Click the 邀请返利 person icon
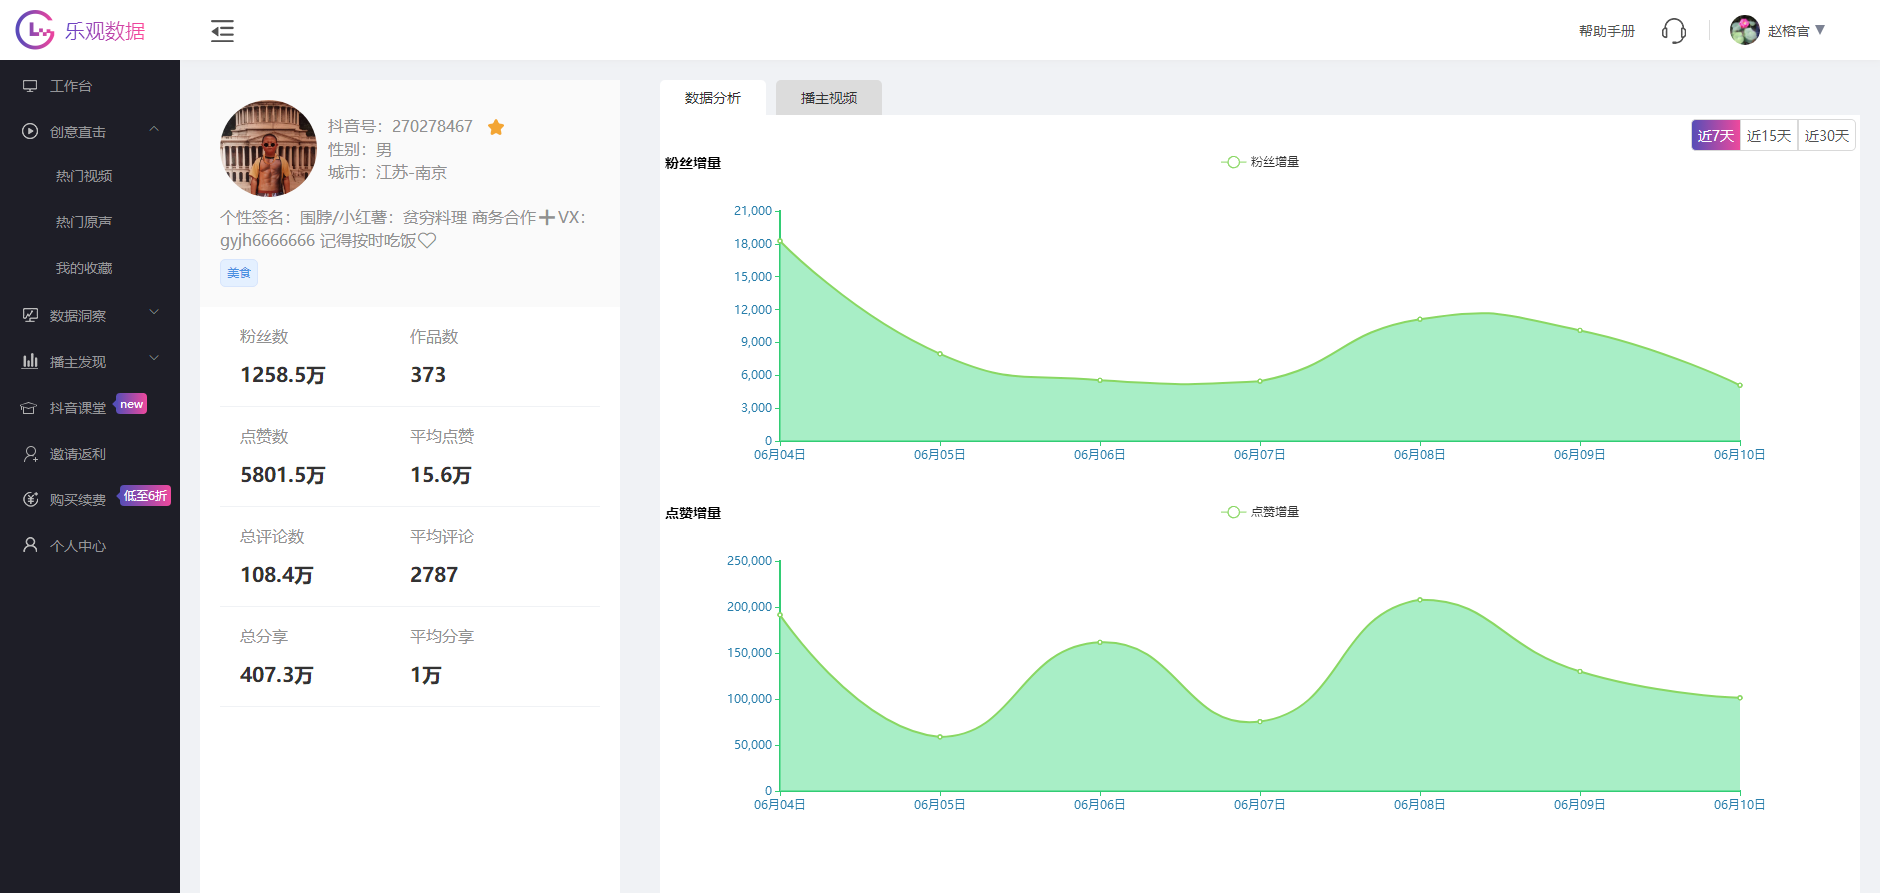This screenshot has width=1880, height=893. tap(30, 454)
